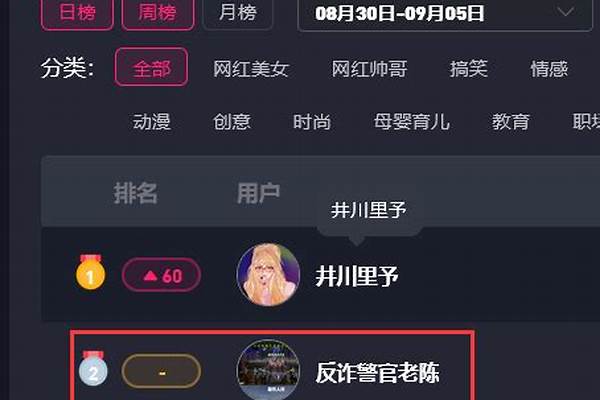
Task: Expand date selector chevron arrow
Action: point(565,12)
